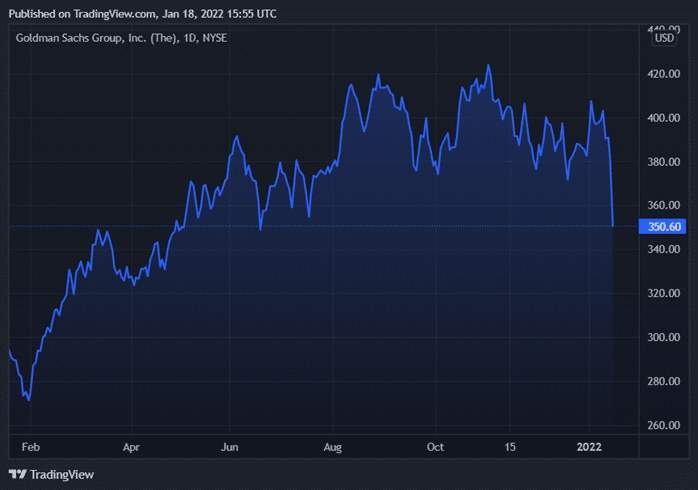Click the TradingView logo icon
Viewport: 698px width, 490px height.
click(18, 474)
